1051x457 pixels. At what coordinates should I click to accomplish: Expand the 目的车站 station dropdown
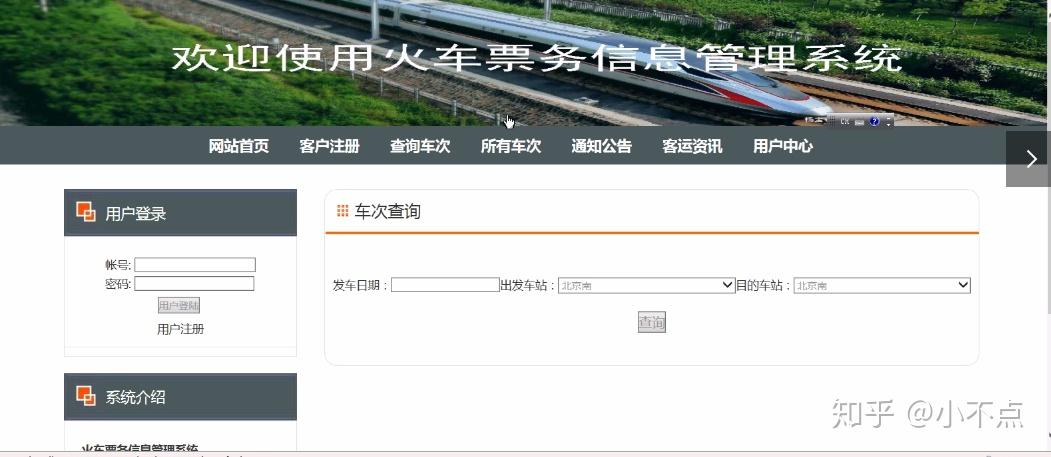coord(882,285)
